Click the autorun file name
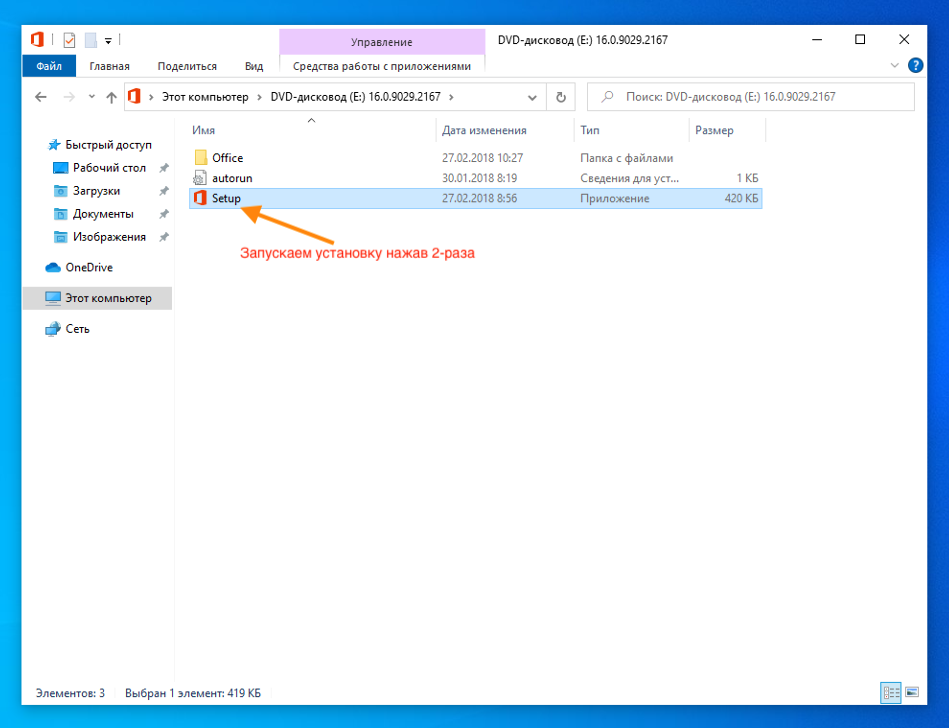 (x=232, y=178)
